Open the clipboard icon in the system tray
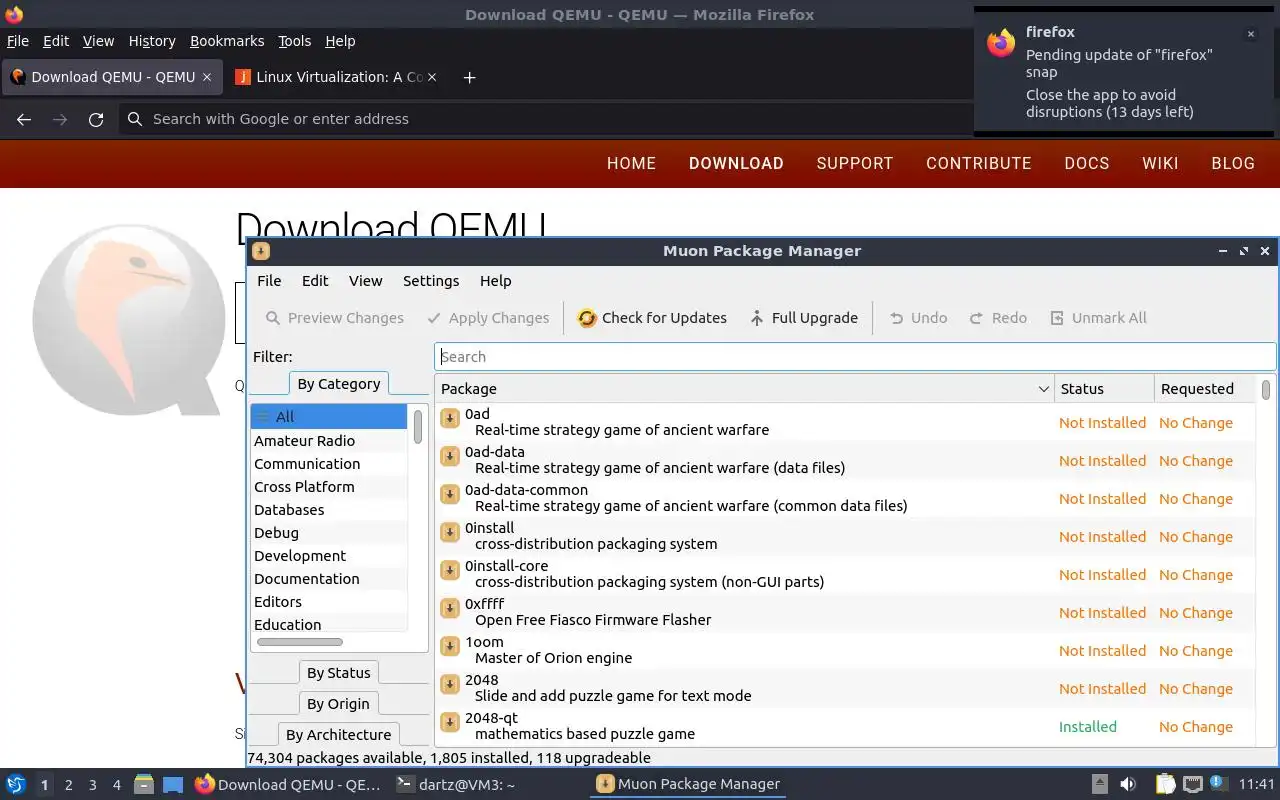This screenshot has width=1280, height=800. pos(1165,784)
